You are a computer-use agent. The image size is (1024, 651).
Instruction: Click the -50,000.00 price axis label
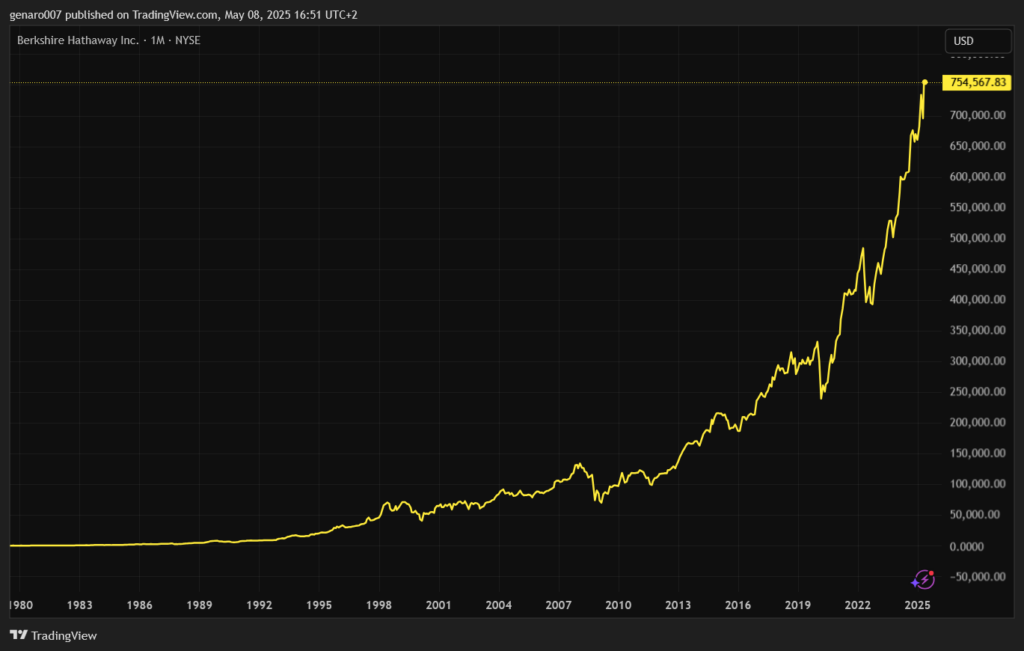(x=977, y=576)
